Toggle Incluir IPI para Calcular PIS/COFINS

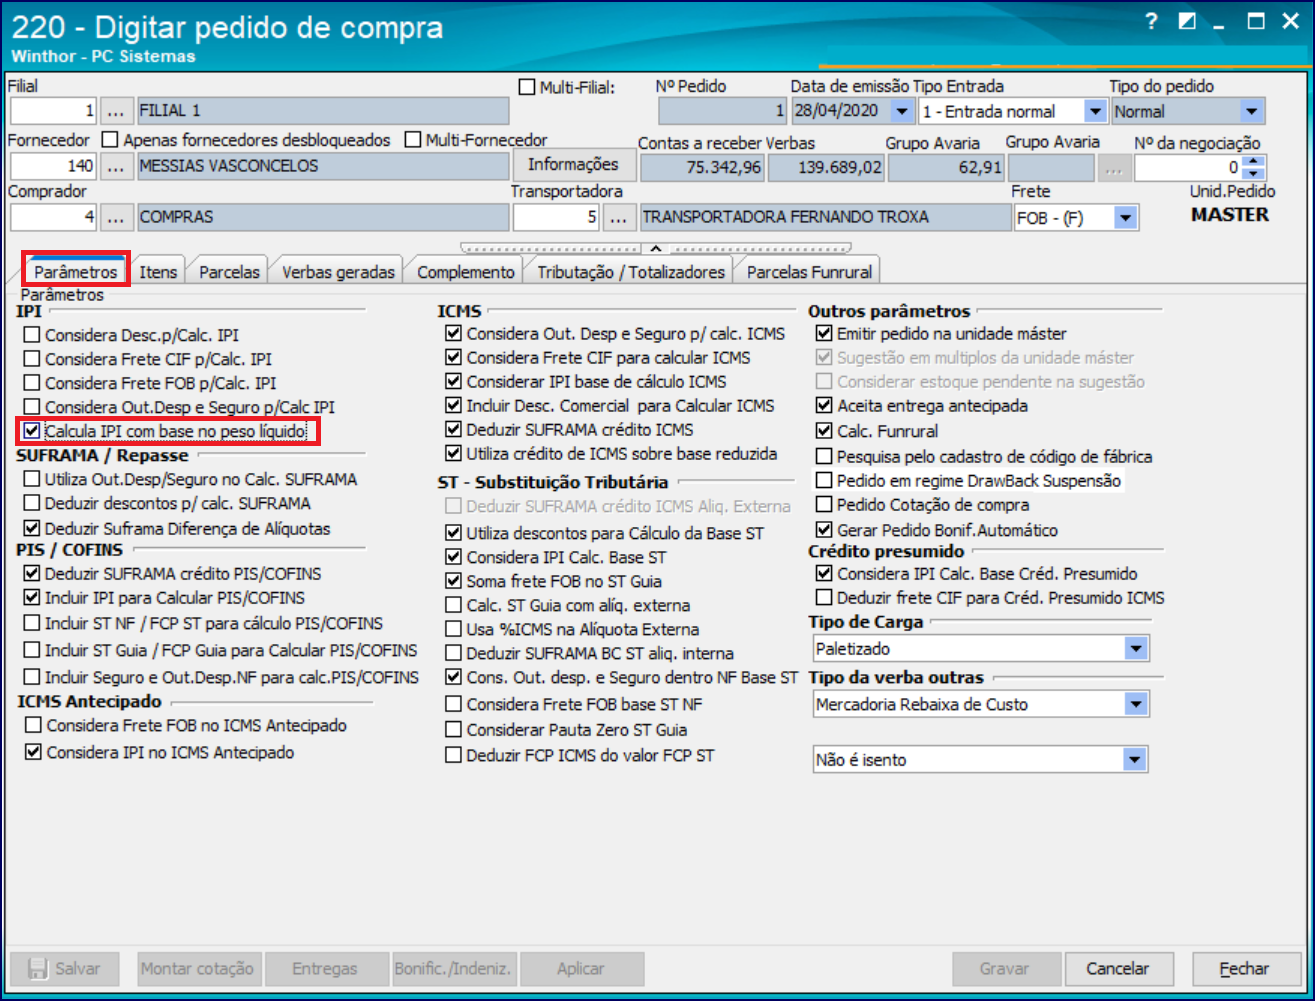coord(33,598)
